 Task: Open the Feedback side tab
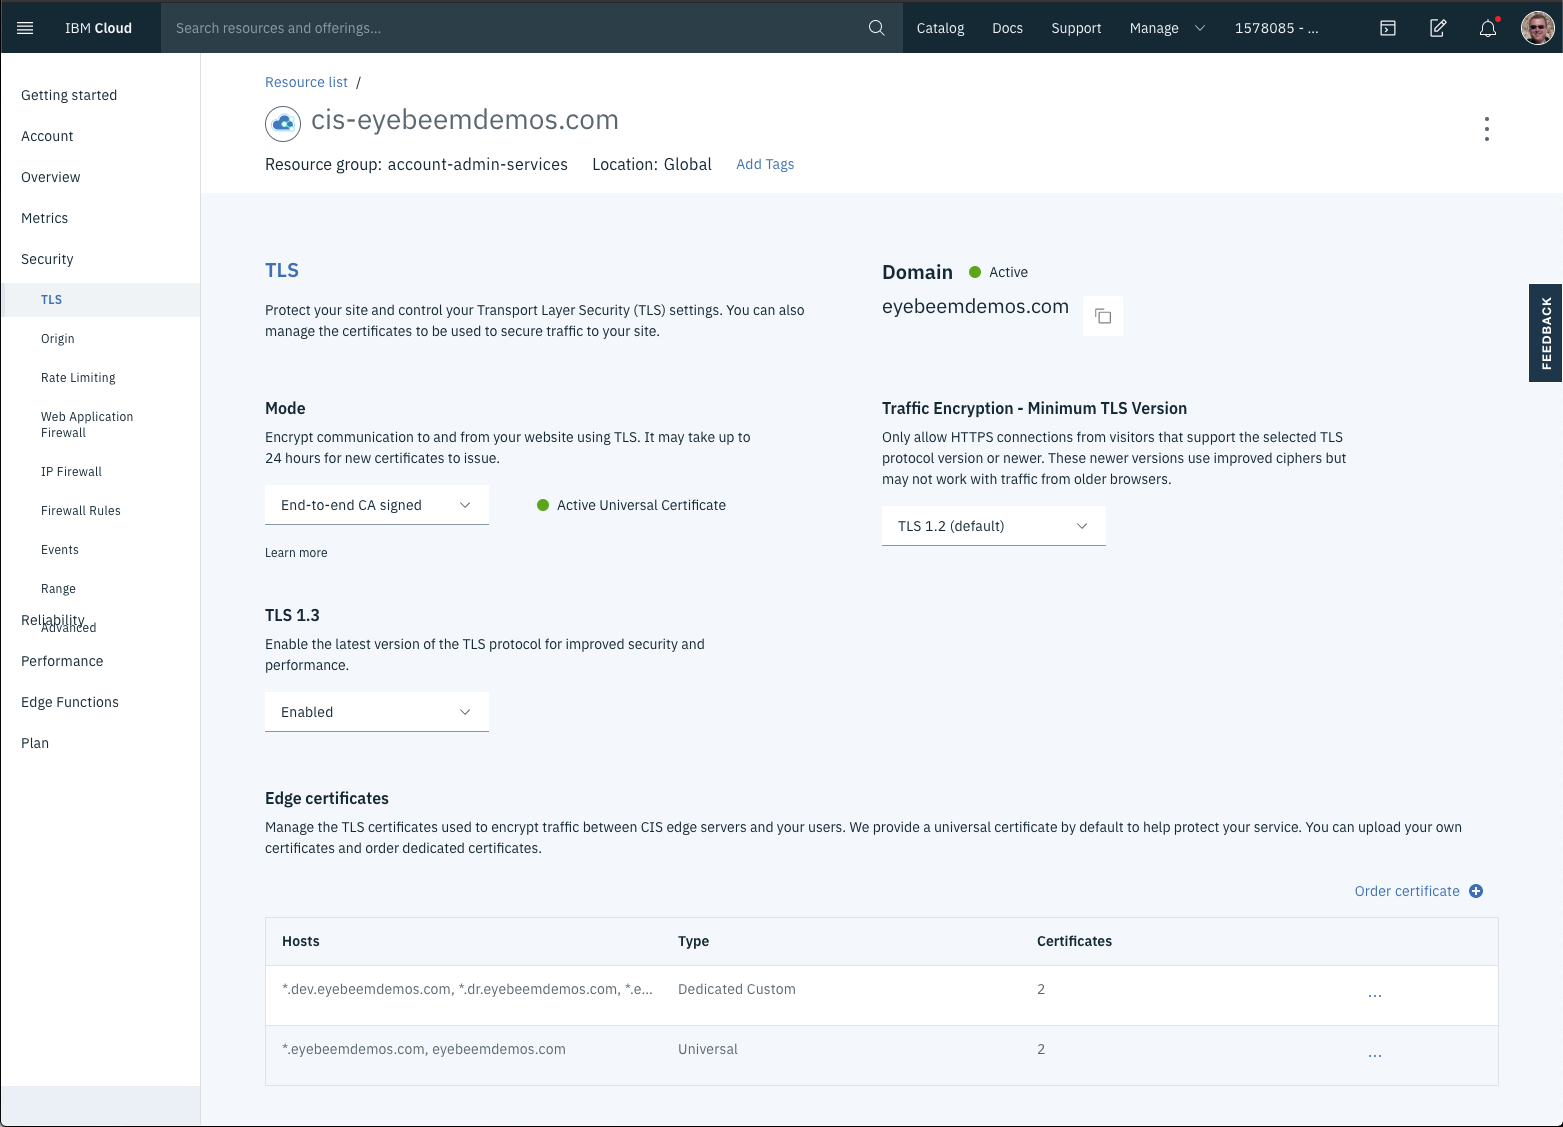pyautogui.click(x=1546, y=333)
